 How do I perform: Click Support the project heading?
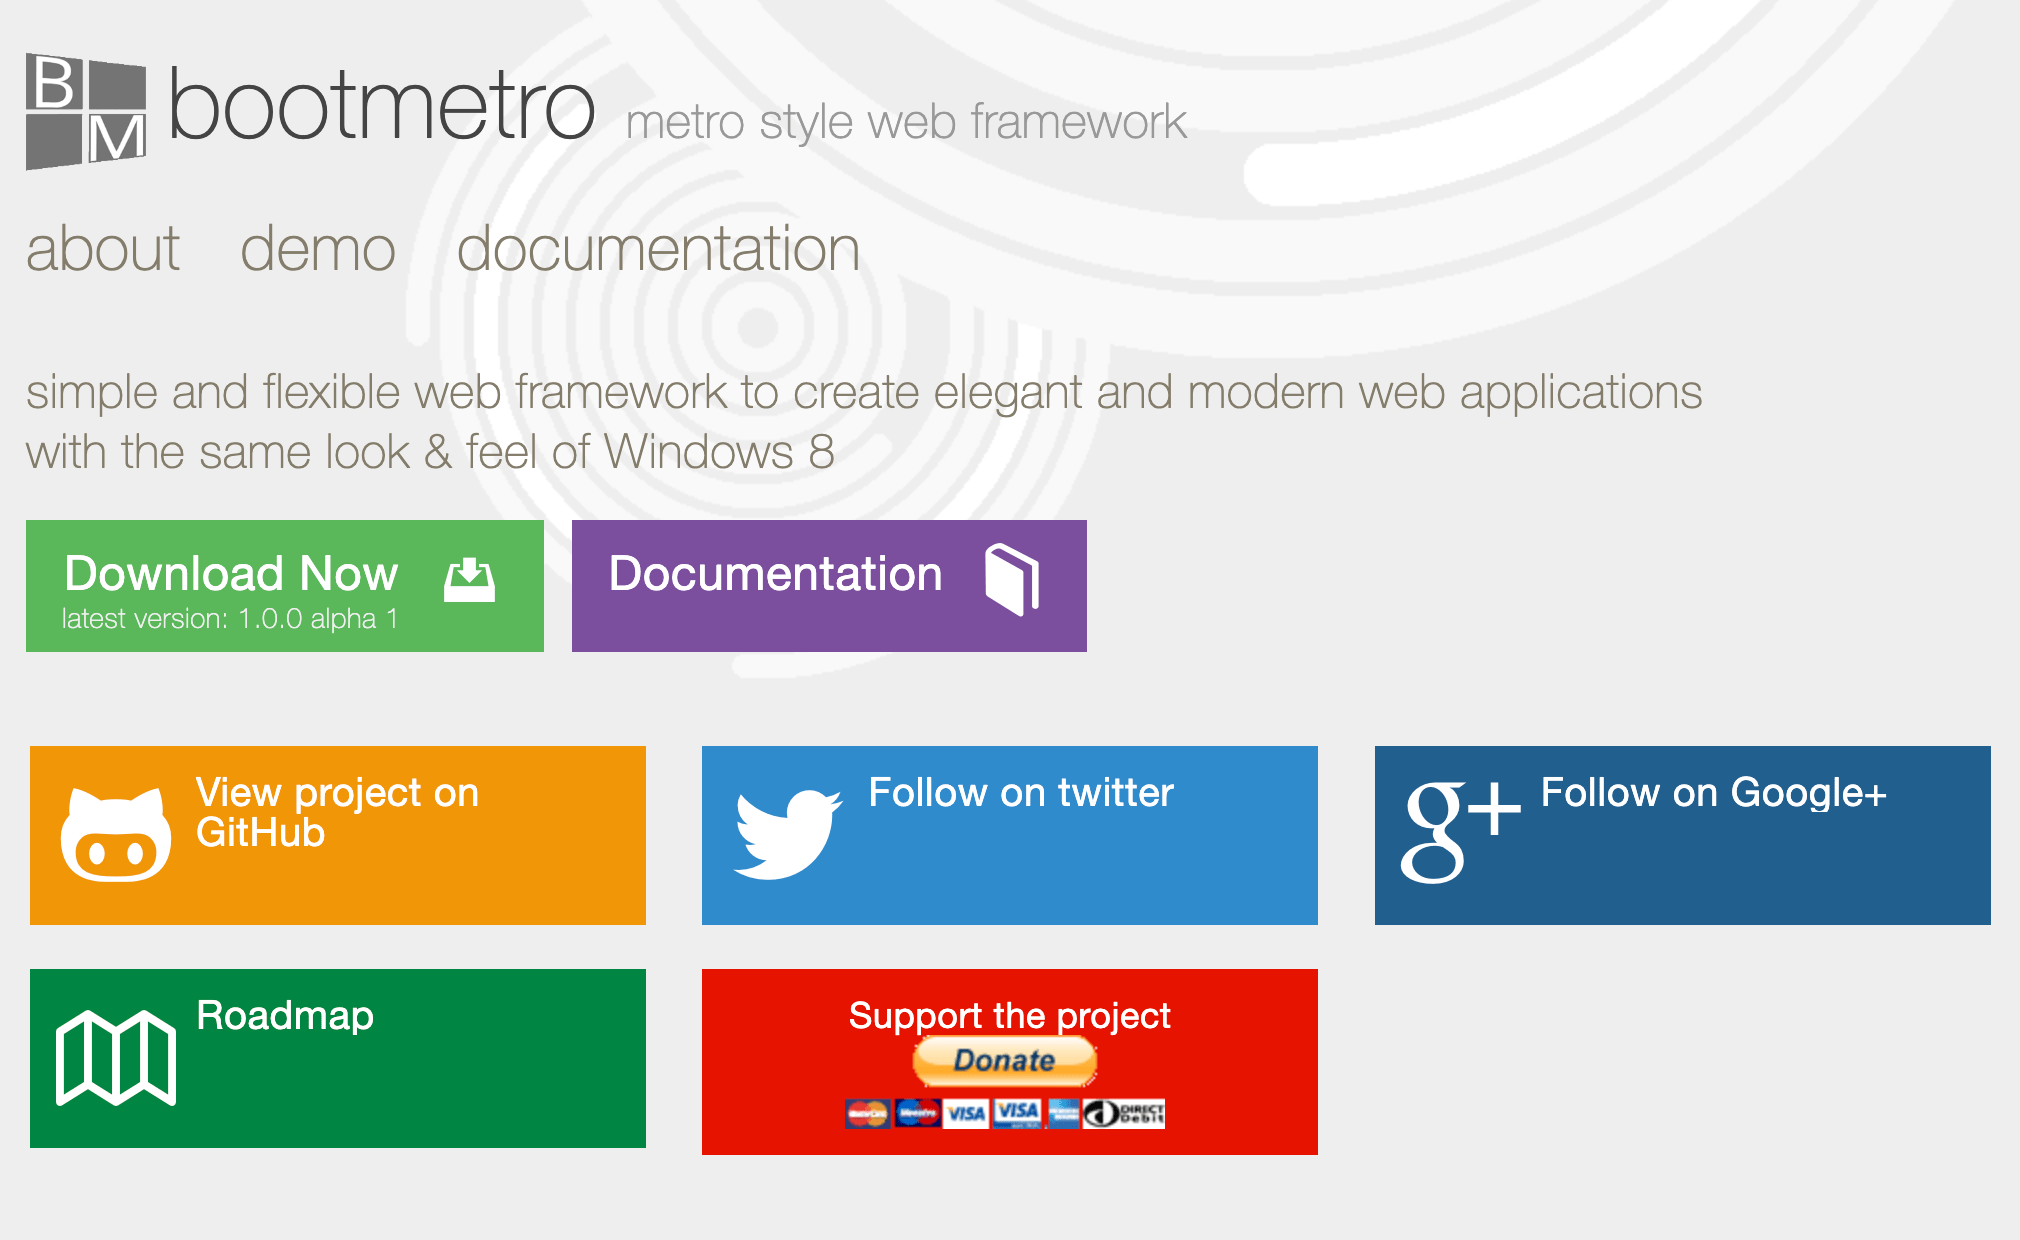(1009, 1016)
